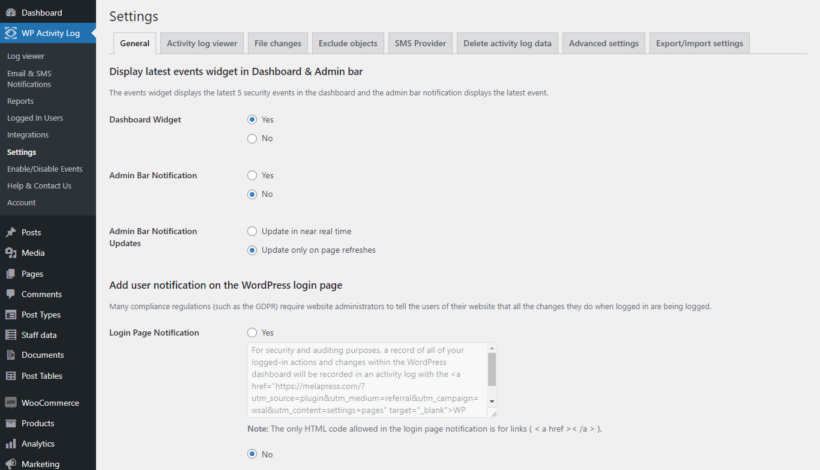The width and height of the screenshot is (820, 470).
Task: Open the Settings submenu item
Action: (21, 152)
